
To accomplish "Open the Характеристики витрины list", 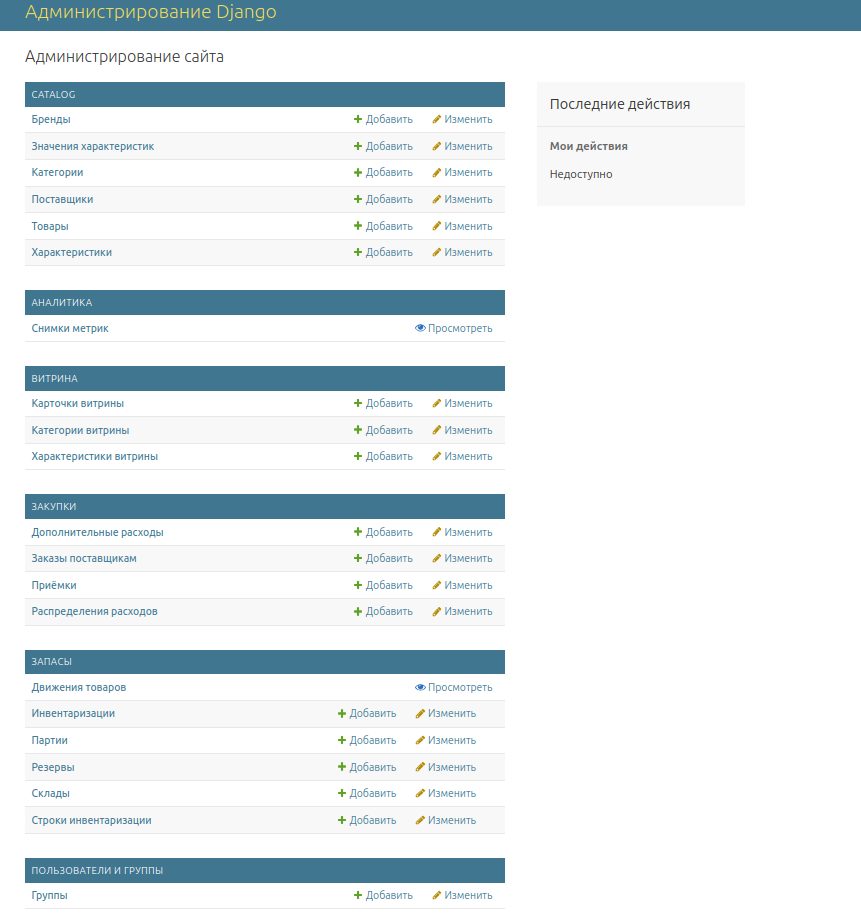I will [x=94, y=456].
